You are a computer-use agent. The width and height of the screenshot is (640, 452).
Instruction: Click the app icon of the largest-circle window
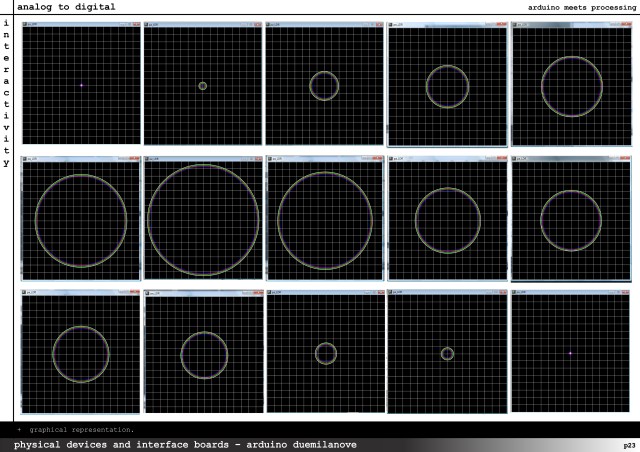tap(148, 157)
